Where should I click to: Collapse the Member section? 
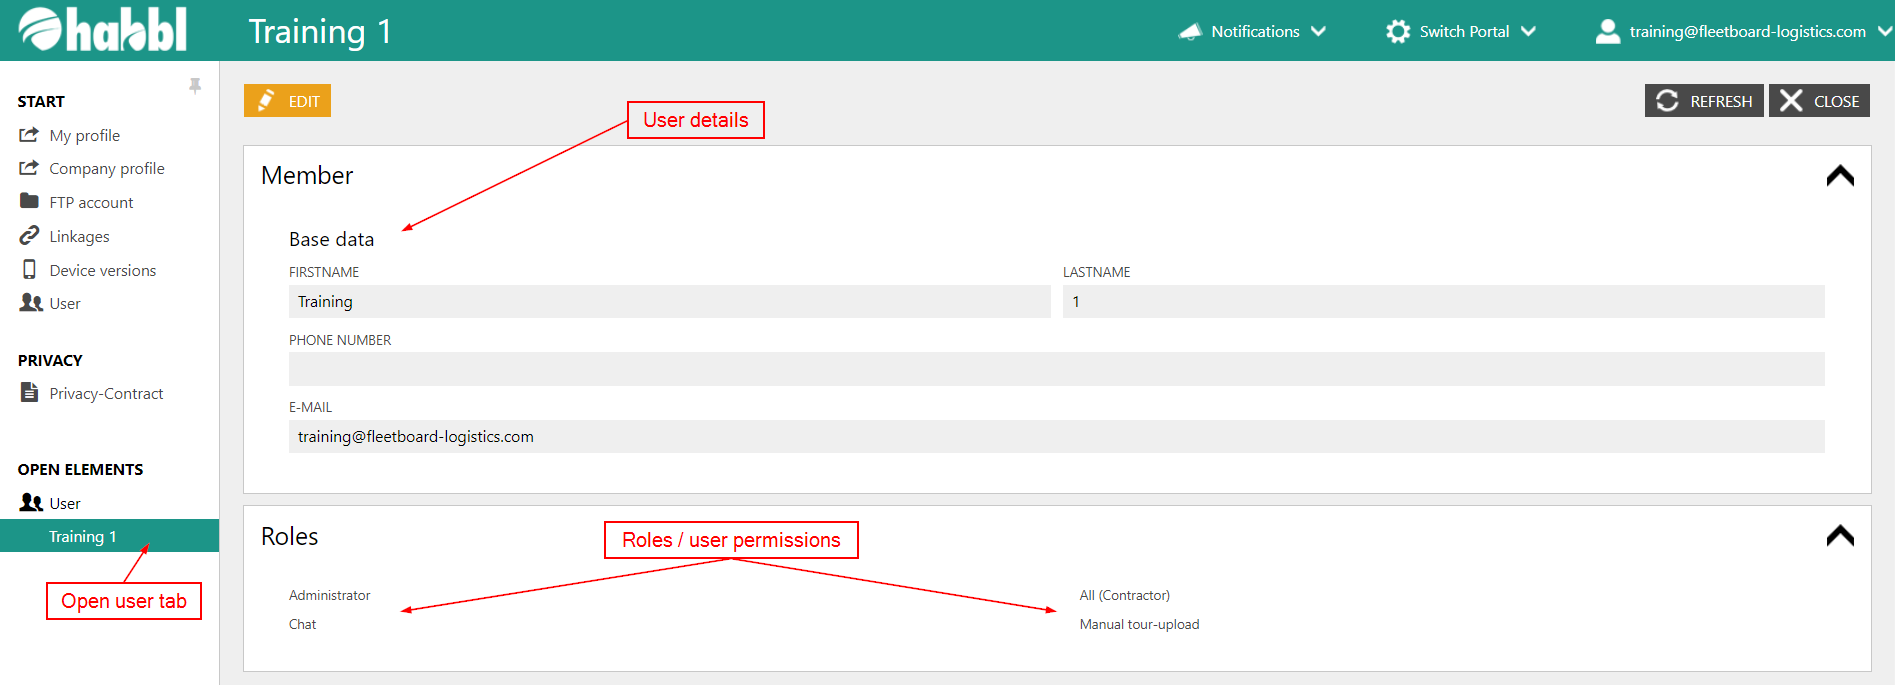coord(1839,176)
